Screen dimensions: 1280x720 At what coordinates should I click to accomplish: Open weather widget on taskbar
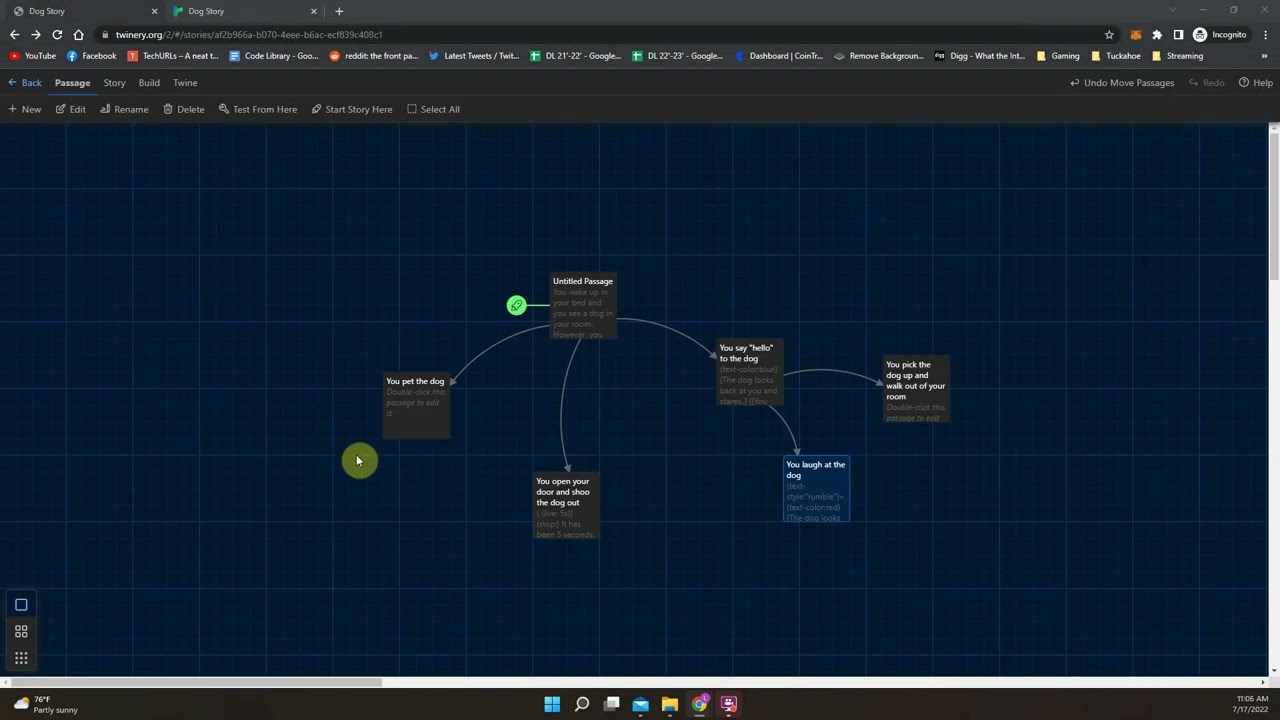(x=45, y=704)
